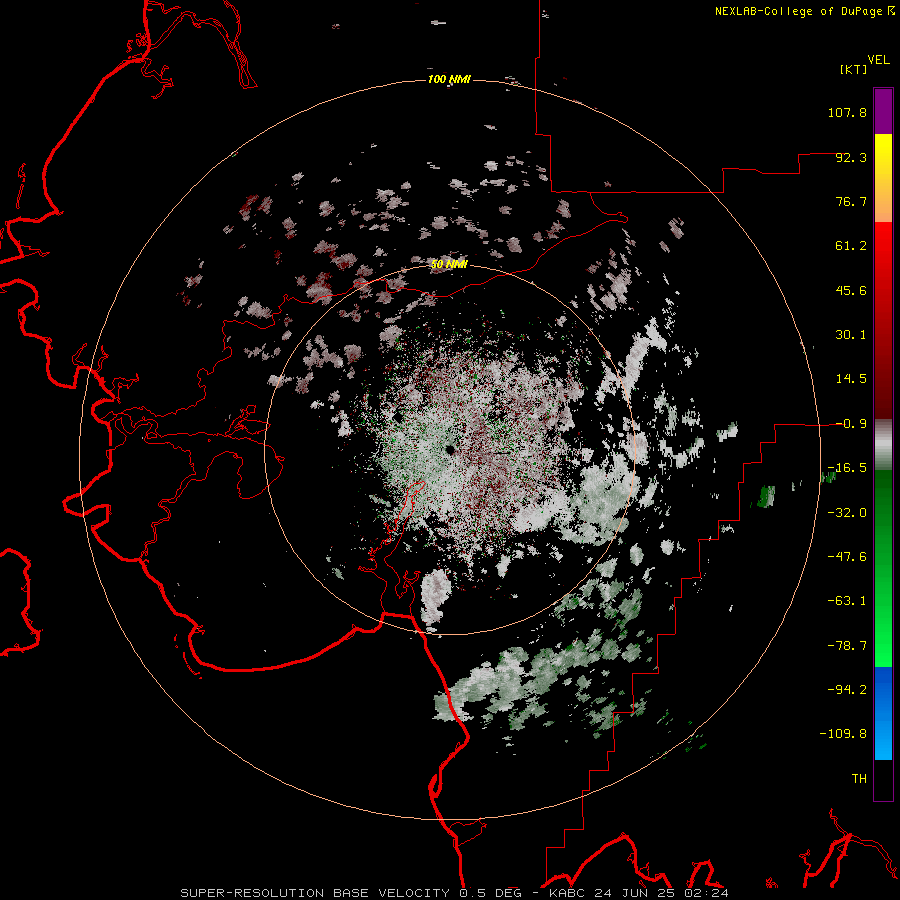This screenshot has height=900, width=900.
Task: Click the -32.0 legend value
Action: (847, 513)
